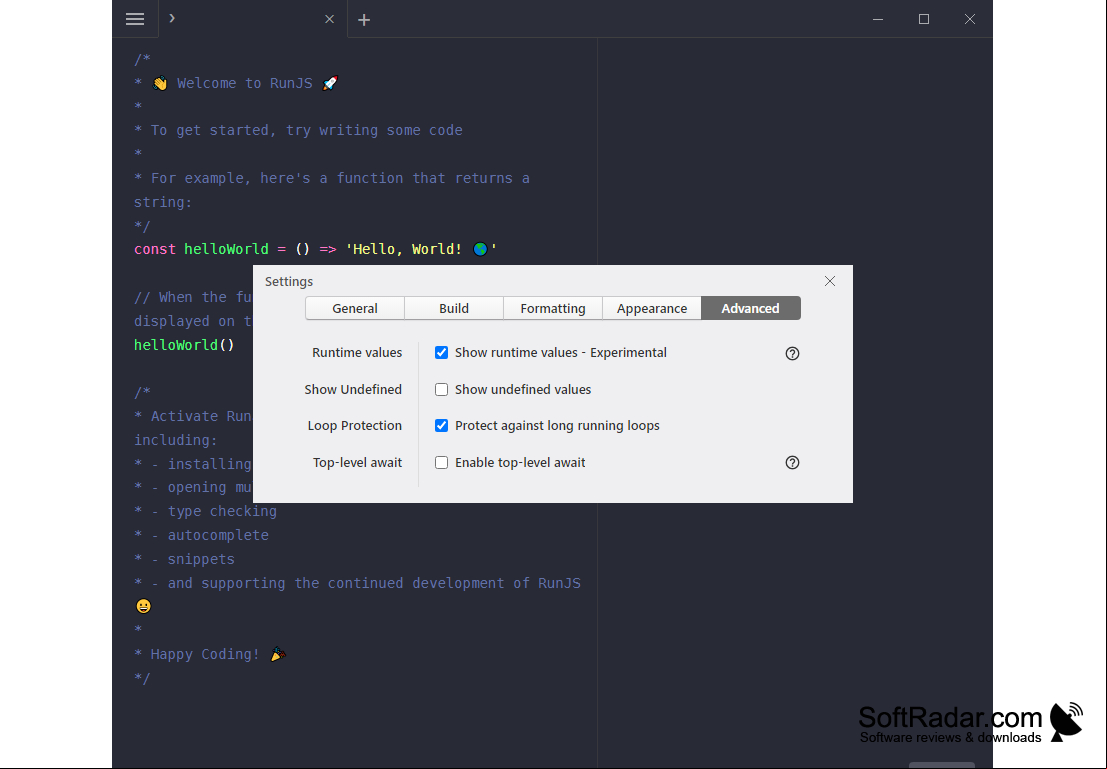The height and width of the screenshot is (769, 1107).
Task: Click 'Protect against long running loops' label
Action: 557,425
